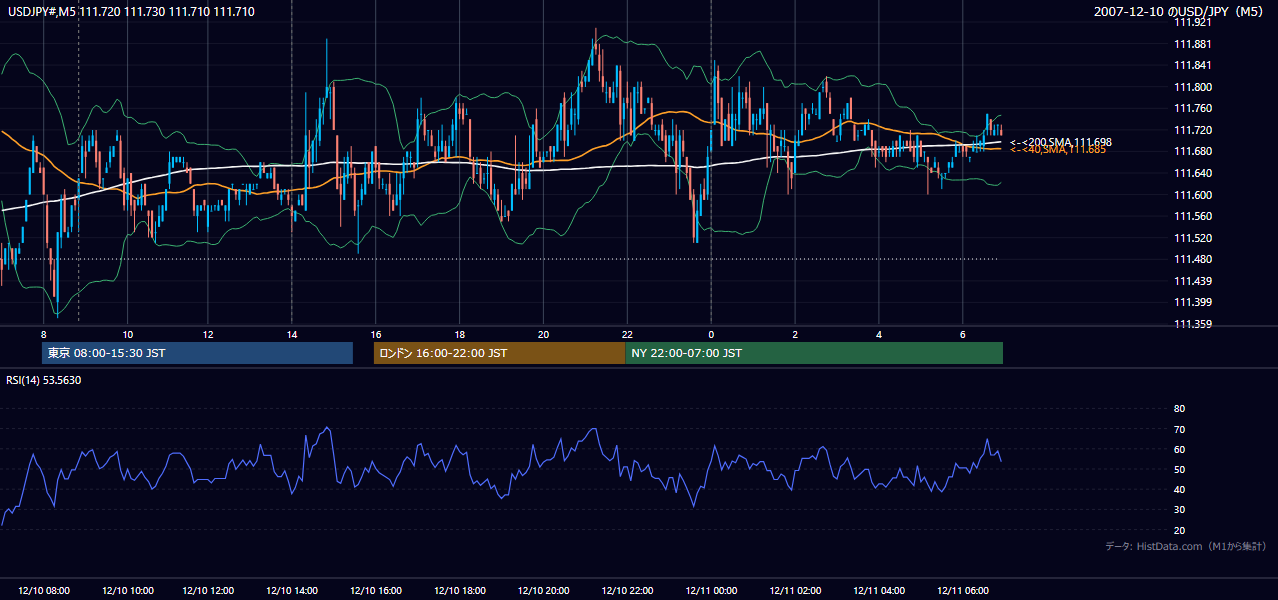This screenshot has height=600, width=1278.
Task: Click the 12/11 04:00 time label
Action: pos(879,591)
